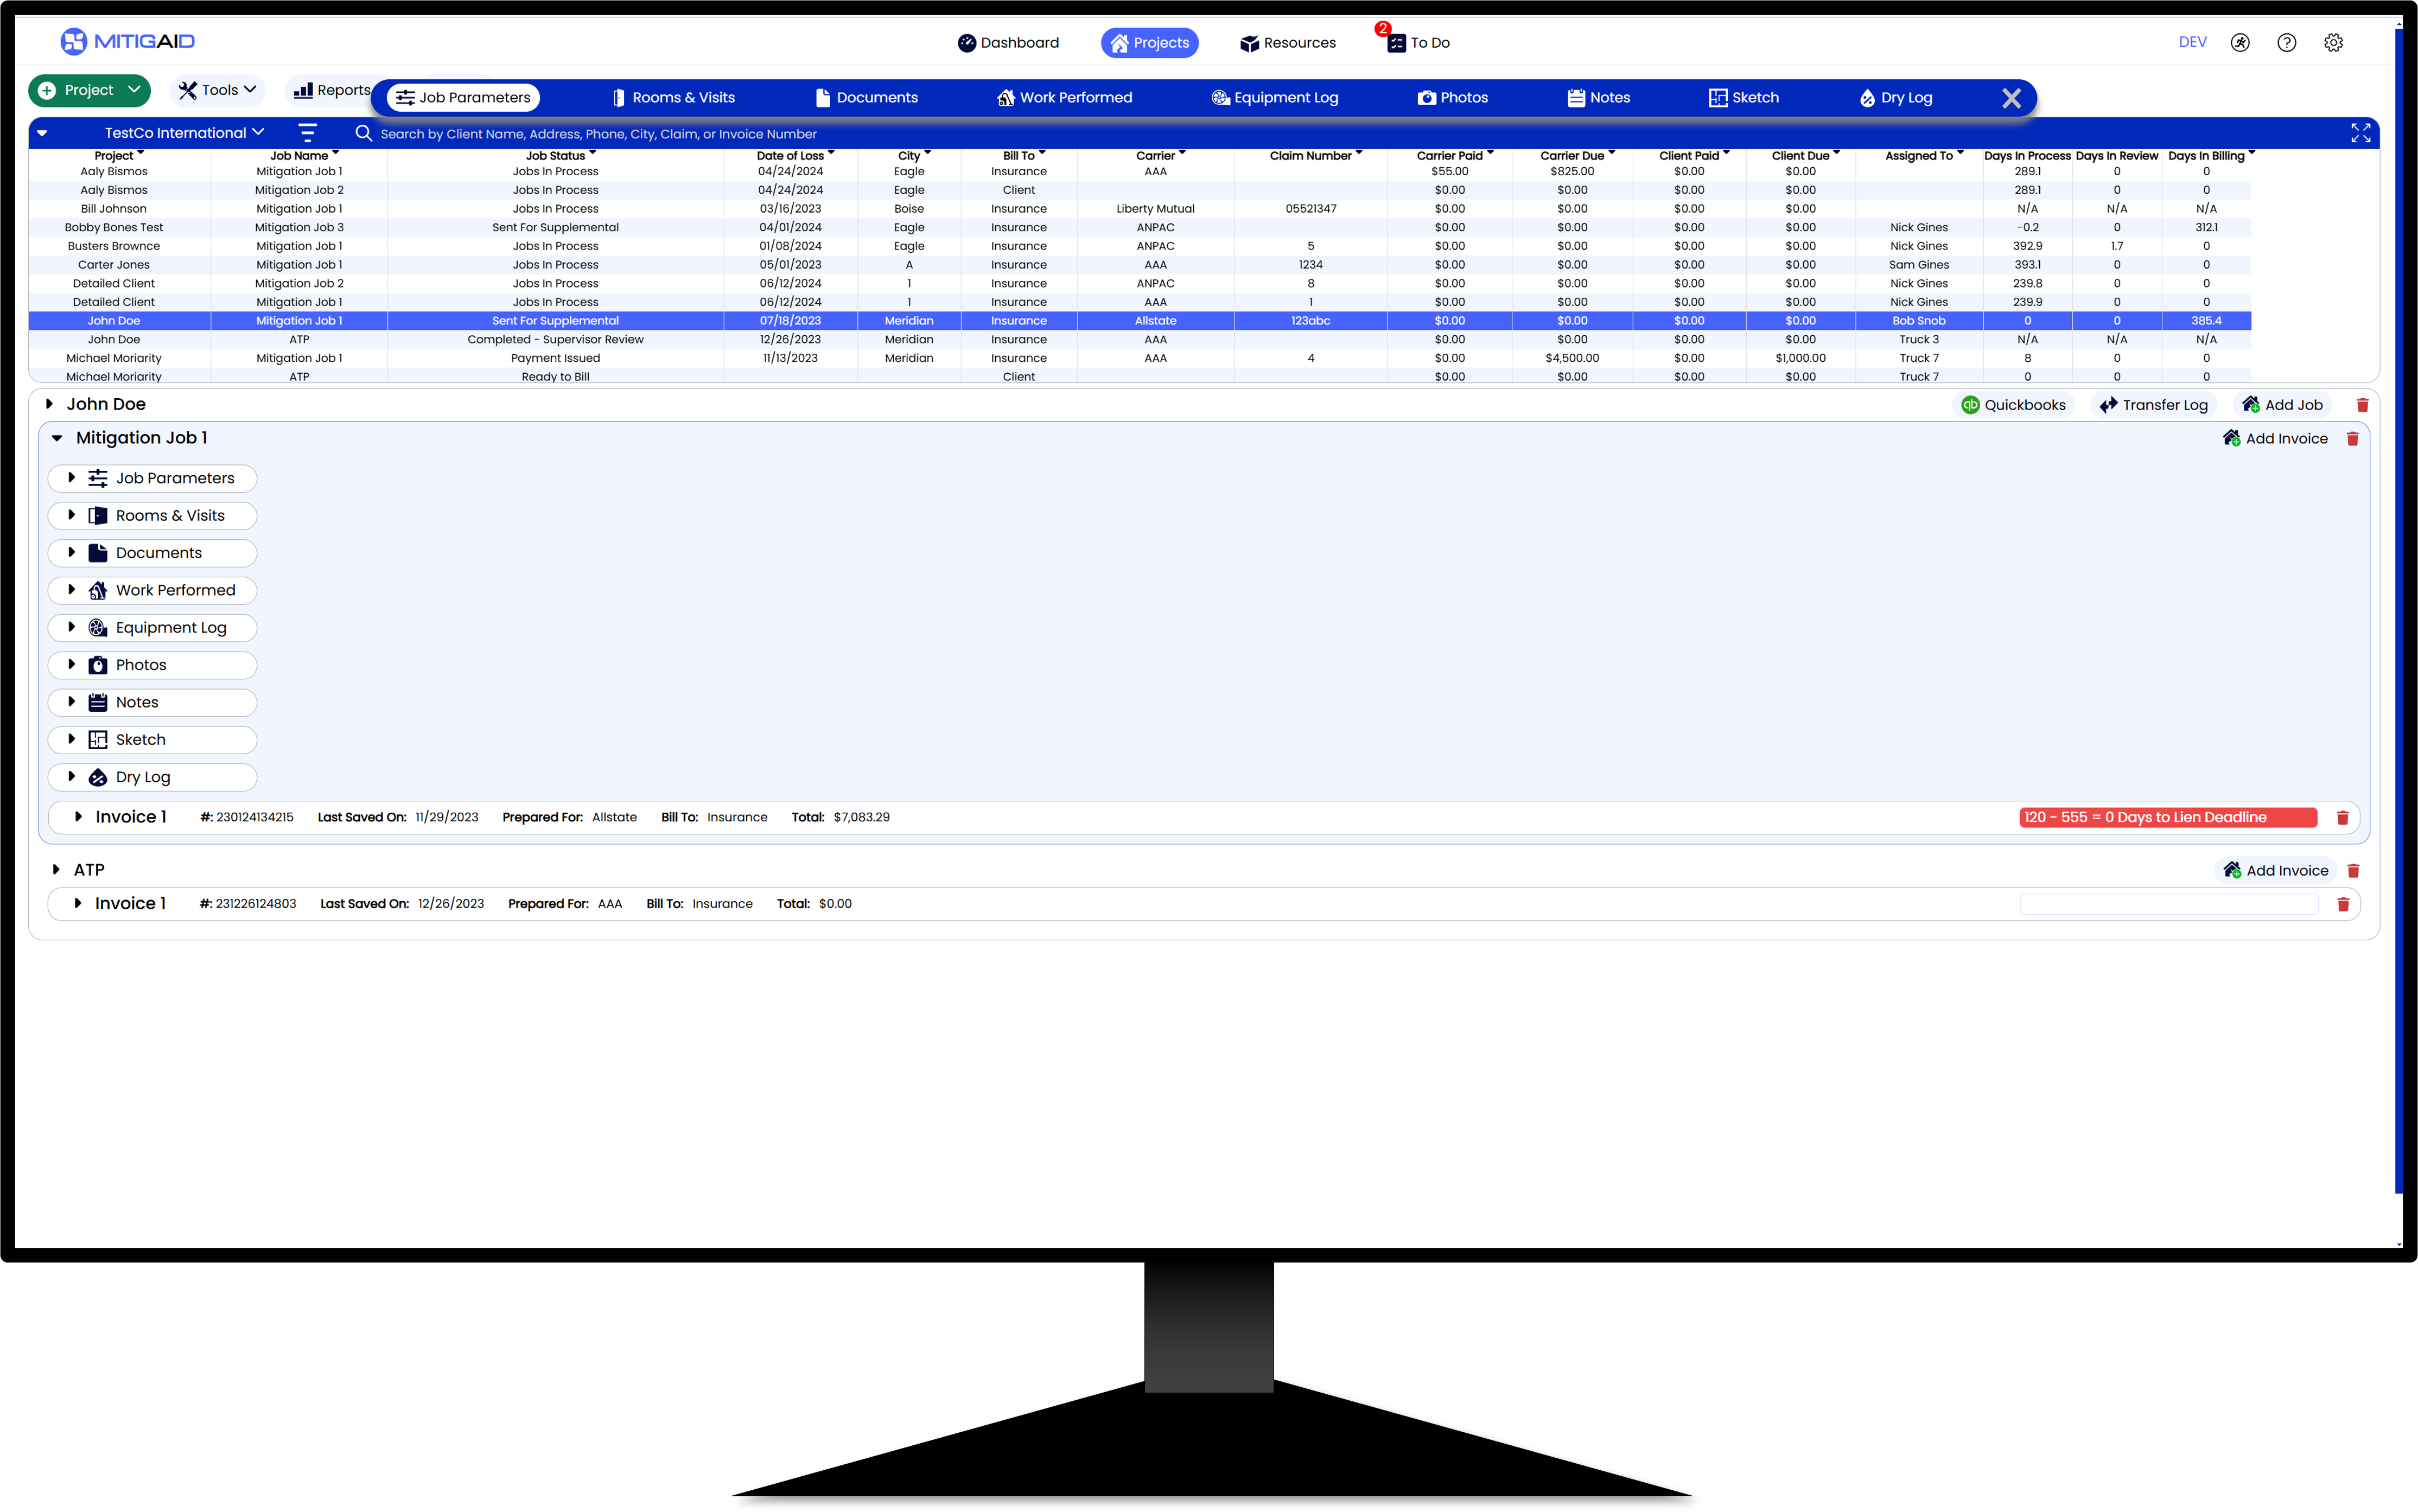Close the job shortcut toolbar with the X

coord(2011,98)
